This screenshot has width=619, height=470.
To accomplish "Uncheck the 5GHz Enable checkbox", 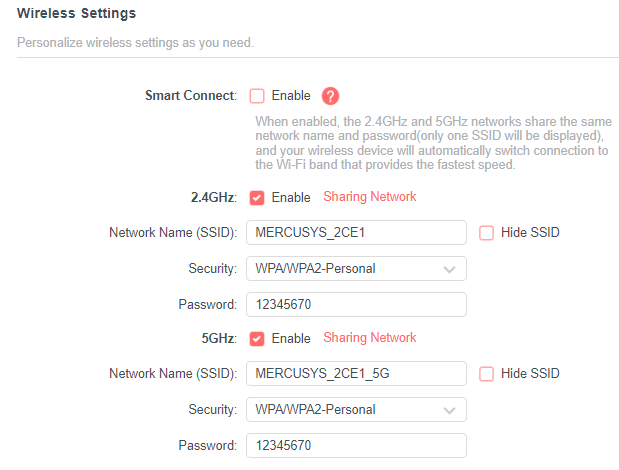I will tap(257, 339).
